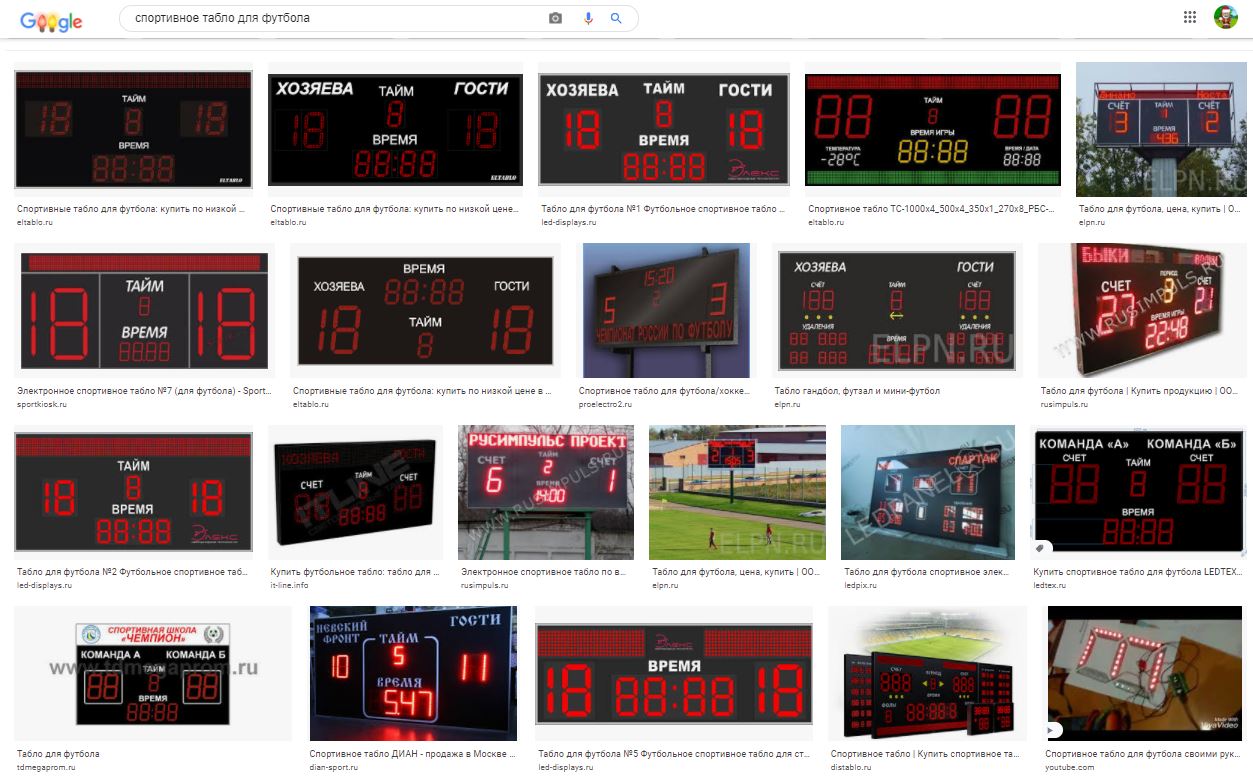Open the distablo.ru stadium scoreboards collage image
This screenshot has height=783, width=1253.
coord(928,673)
